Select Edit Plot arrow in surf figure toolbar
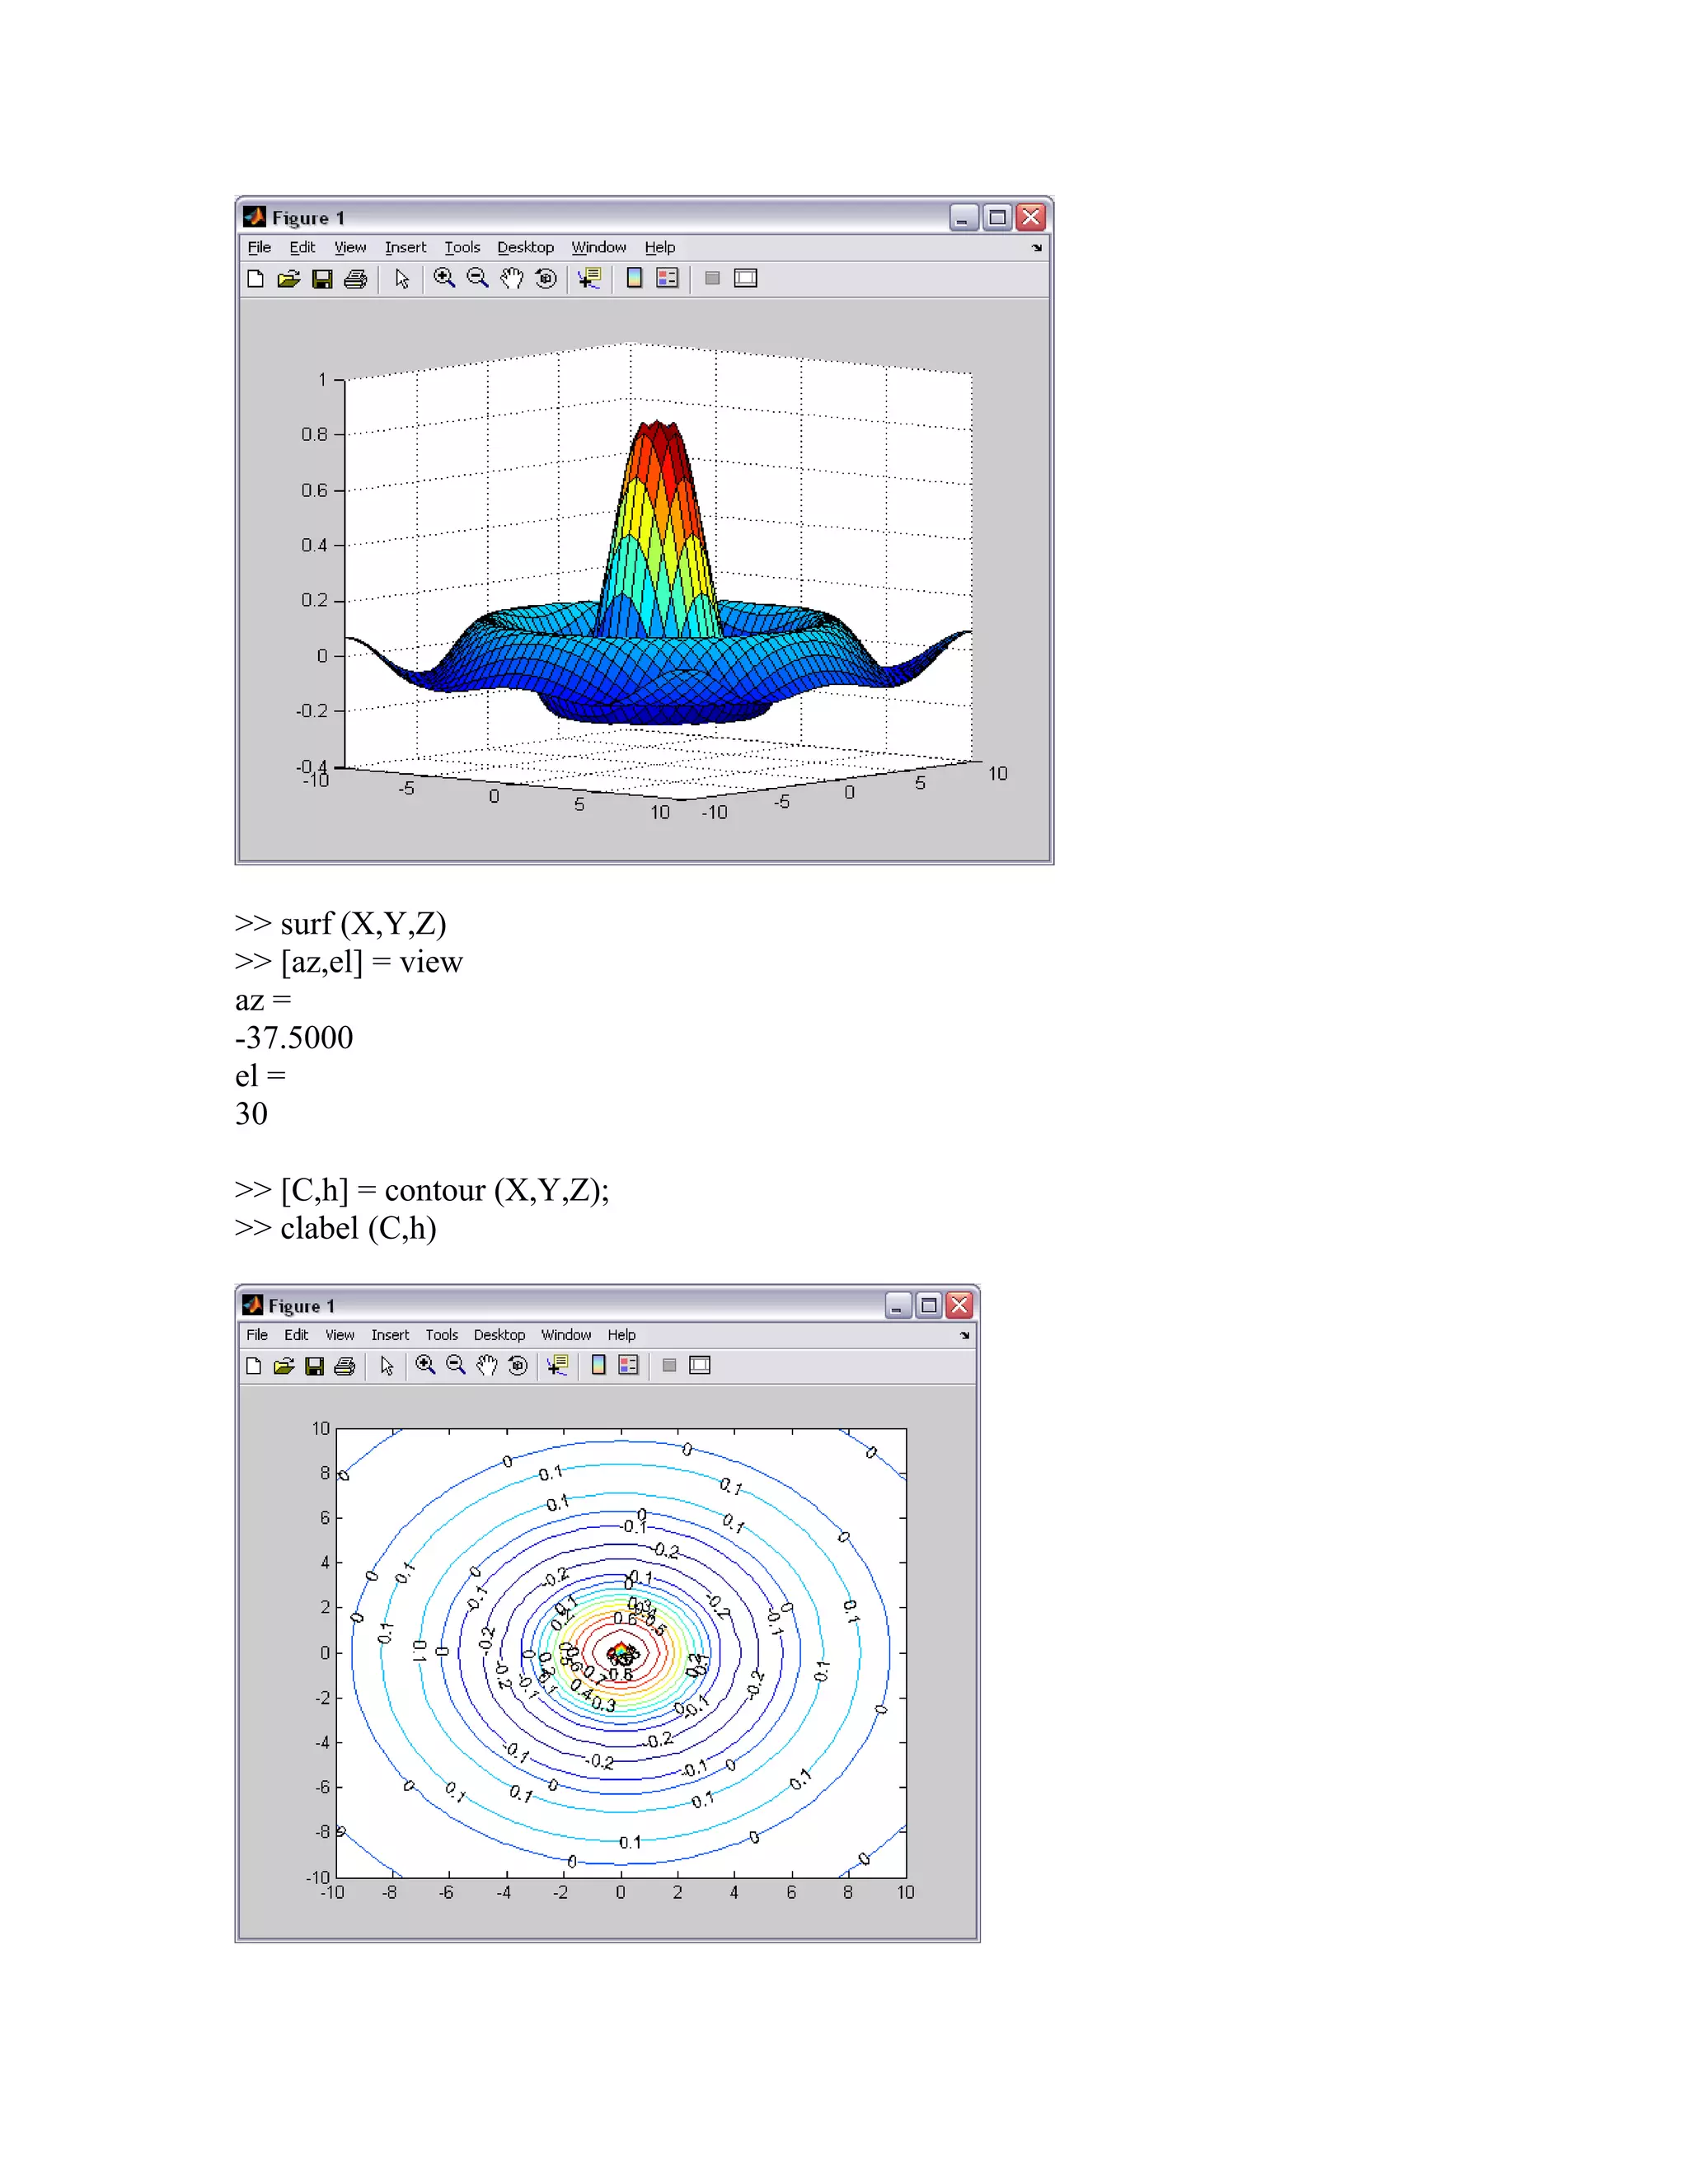Viewport: 1688px width, 2184px height. tap(402, 279)
